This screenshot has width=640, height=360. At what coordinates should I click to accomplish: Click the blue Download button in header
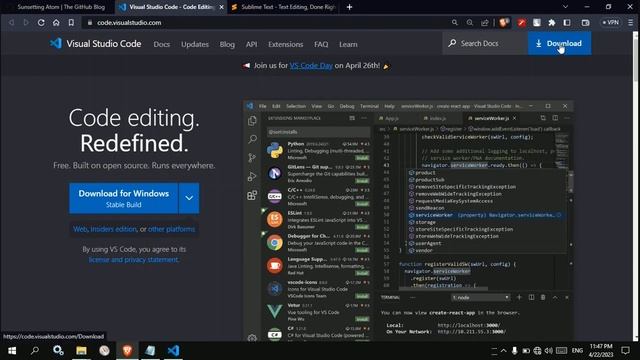pyautogui.click(x=559, y=43)
